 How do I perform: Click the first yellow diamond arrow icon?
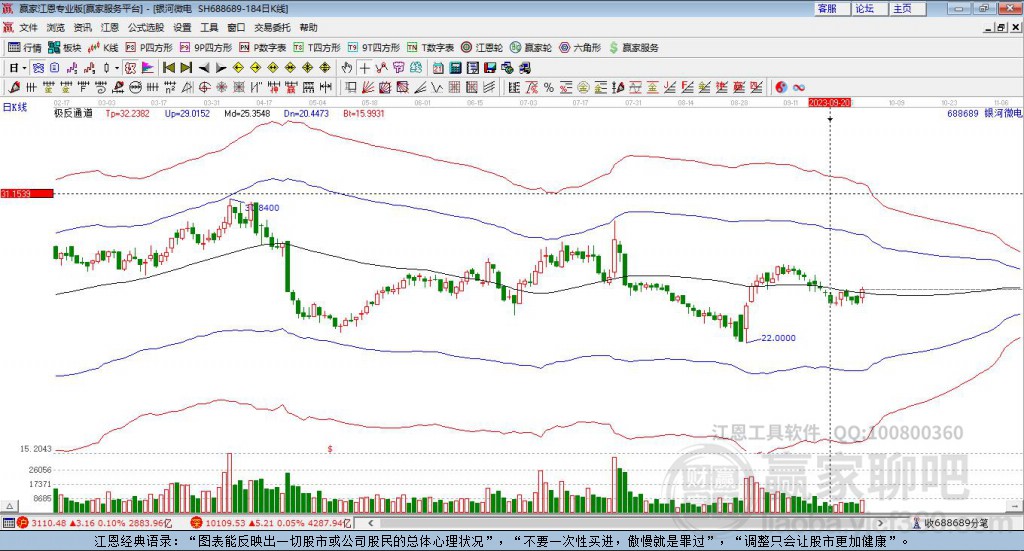(238, 68)
